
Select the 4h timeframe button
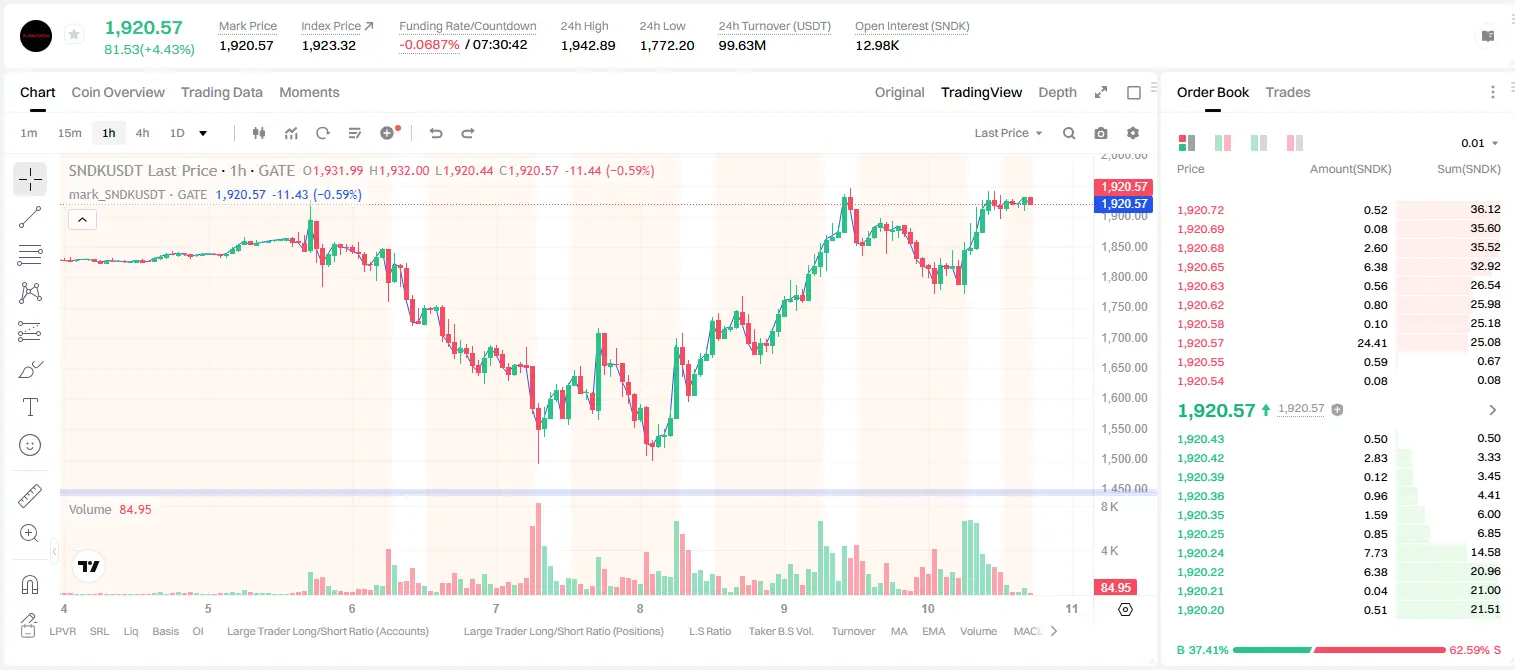[x=142, y=133]
